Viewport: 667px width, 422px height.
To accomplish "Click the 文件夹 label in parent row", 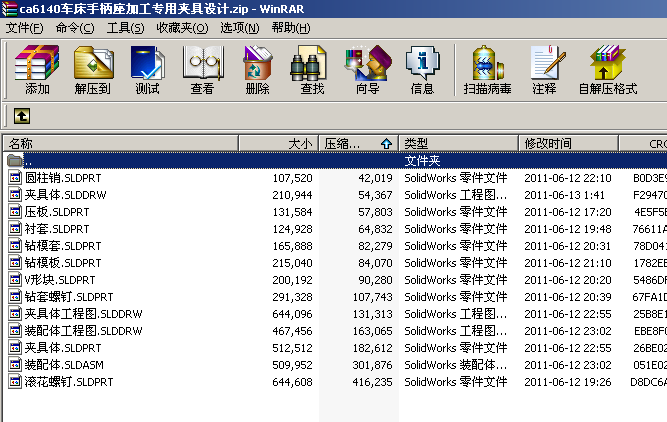I will tap(422, 161).
